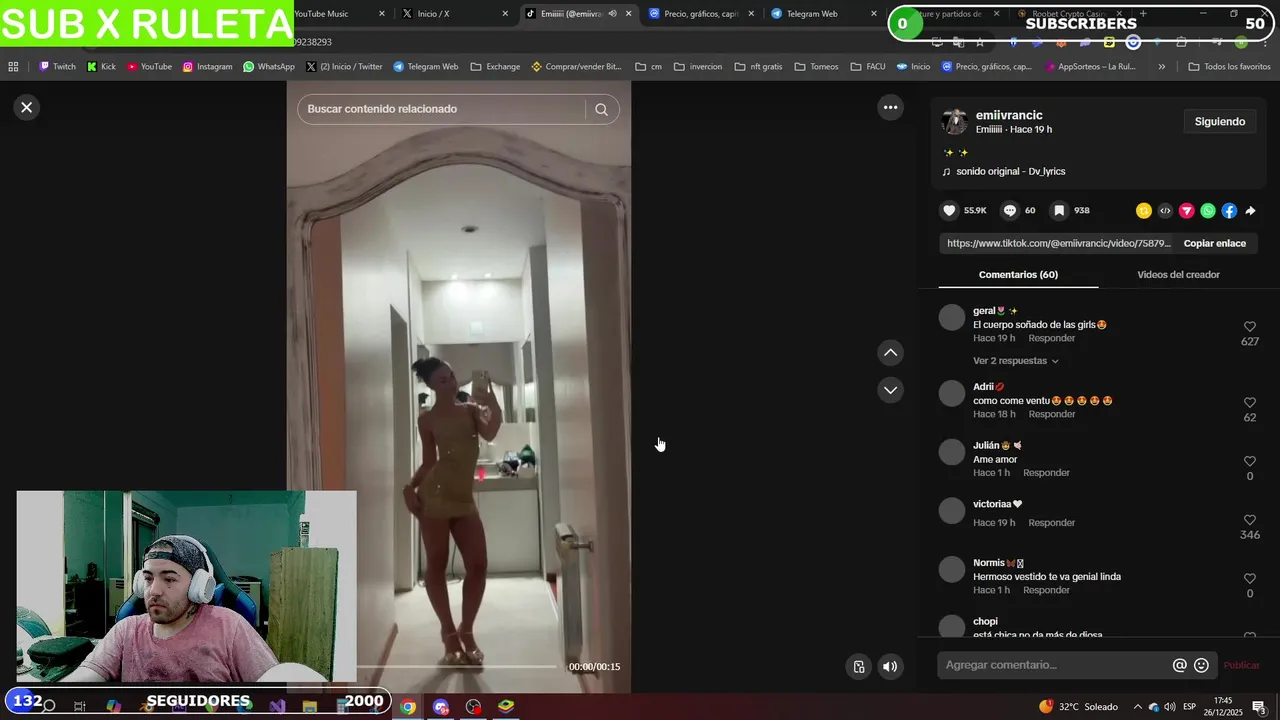Click the yellow repost icon
Viewport: 1280px width, 720px height.
coord(1144,210)
